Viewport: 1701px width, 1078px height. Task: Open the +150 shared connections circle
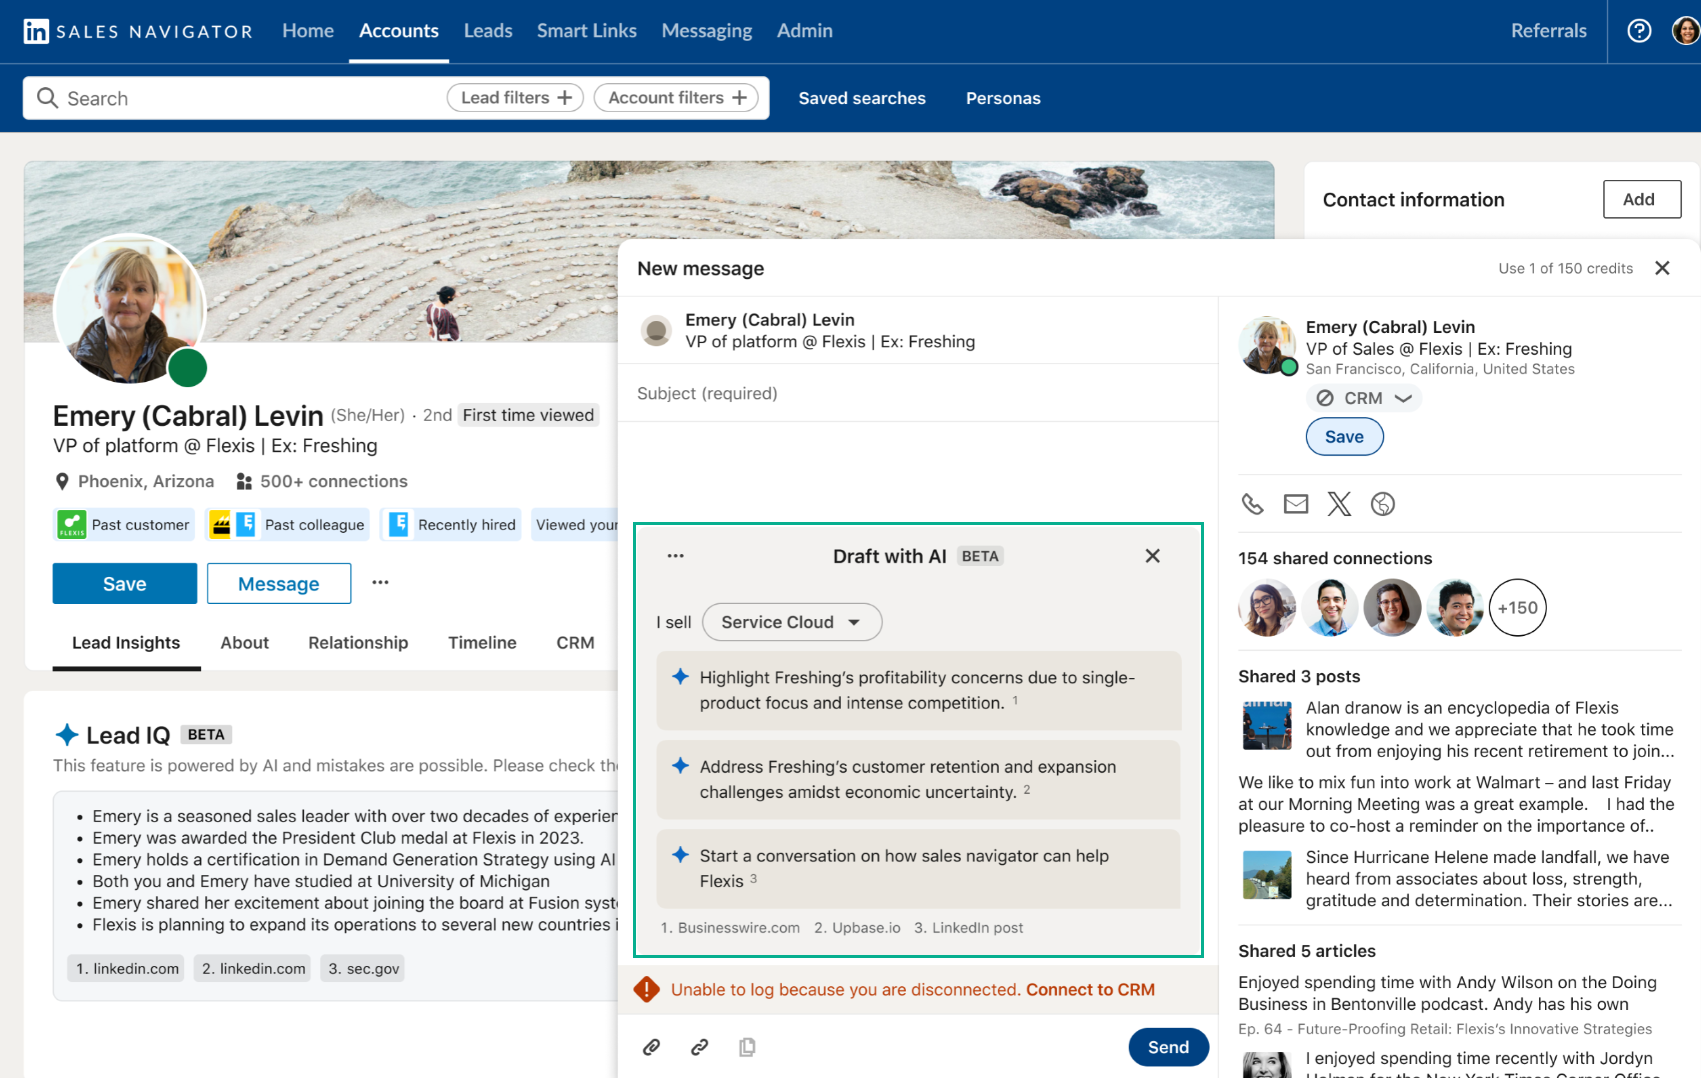(1518, 608)
